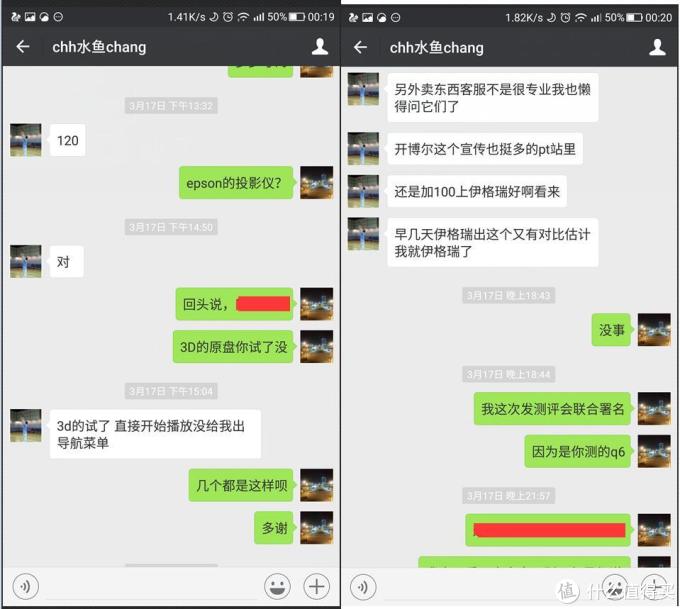The width and height of the screenshot is (680, 609).
Task: Tap own avatar beside '没事' message
Action: click(654, 330)
